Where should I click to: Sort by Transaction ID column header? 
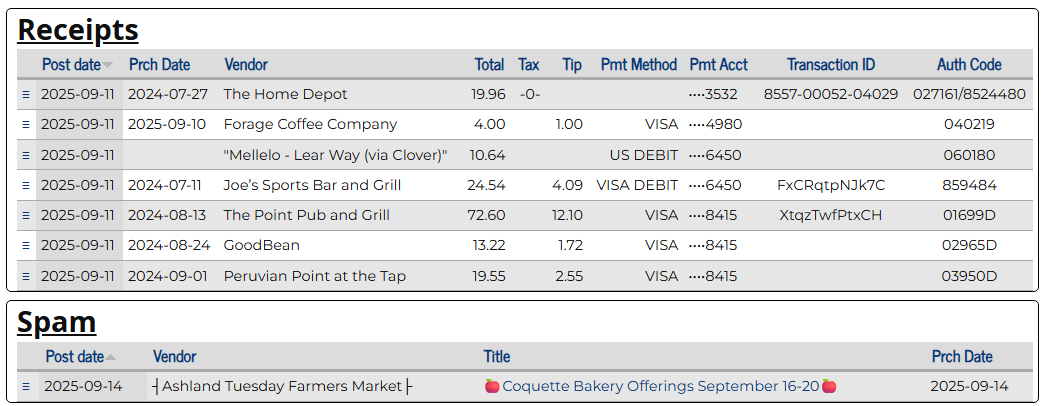tap(830, 64)
